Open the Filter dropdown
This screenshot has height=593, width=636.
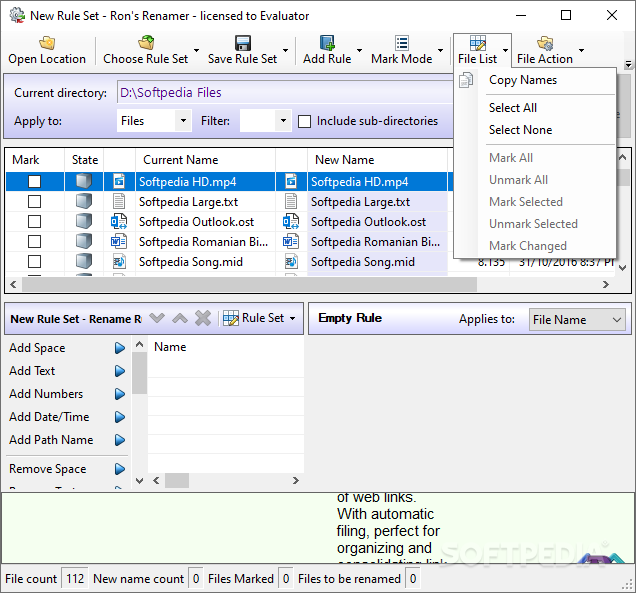pos(283,120)
